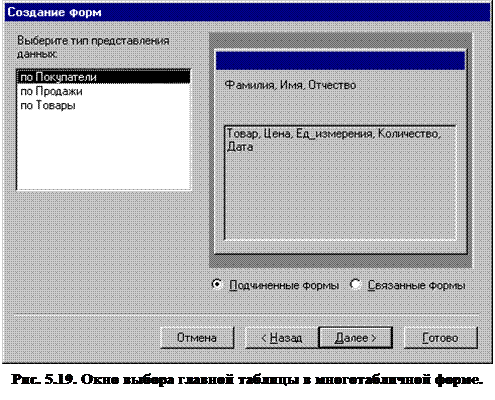Click the "Отмена" button
This screenshot has width=495, height=400.
click(x=197, y=338)
